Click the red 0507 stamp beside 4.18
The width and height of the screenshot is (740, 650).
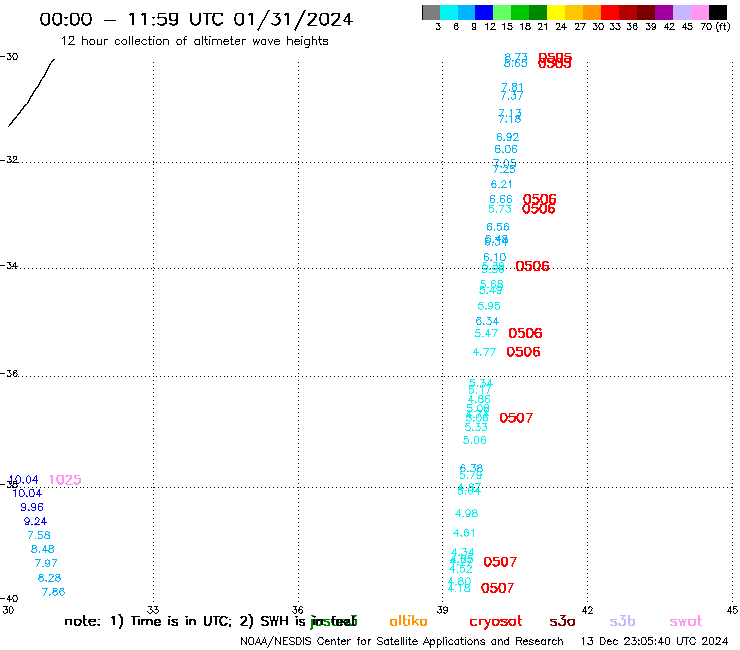[x=497, y=588]
